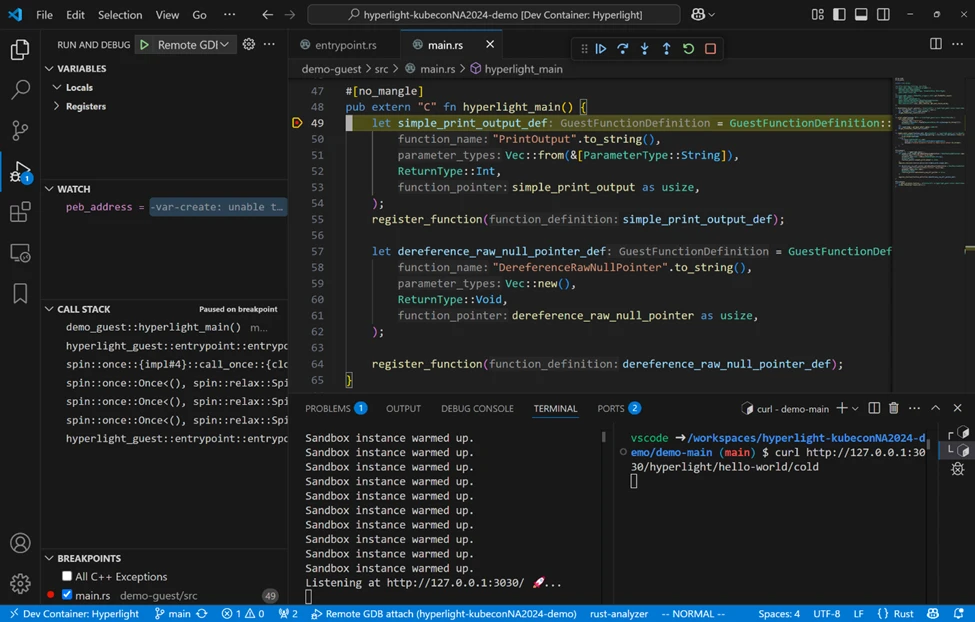
Task: Restart the debug session
Action: click(688, 49)
